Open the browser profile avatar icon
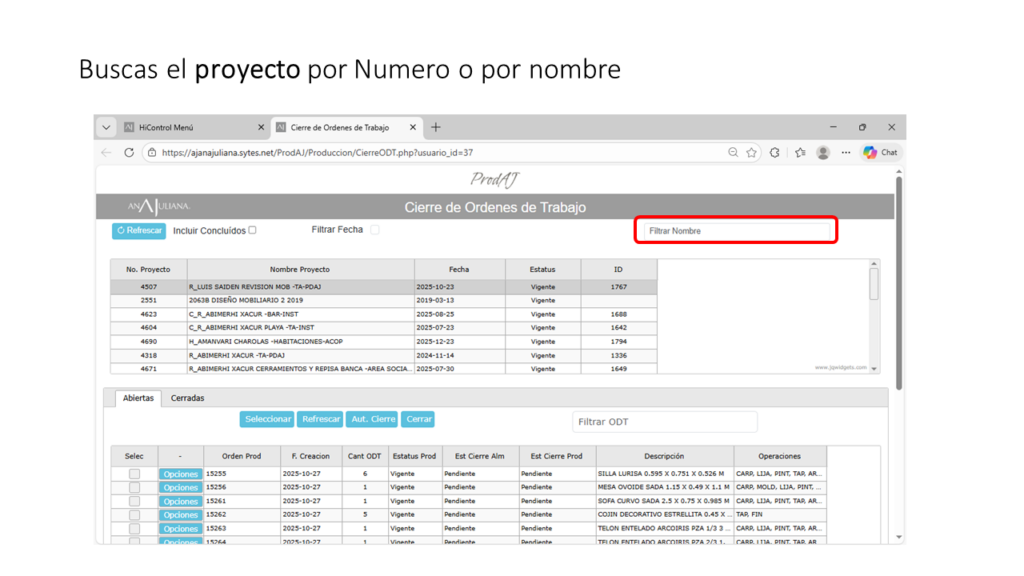Image resolution: width=1024 pixels, height=576 pixels. click(x=823, y=153)
